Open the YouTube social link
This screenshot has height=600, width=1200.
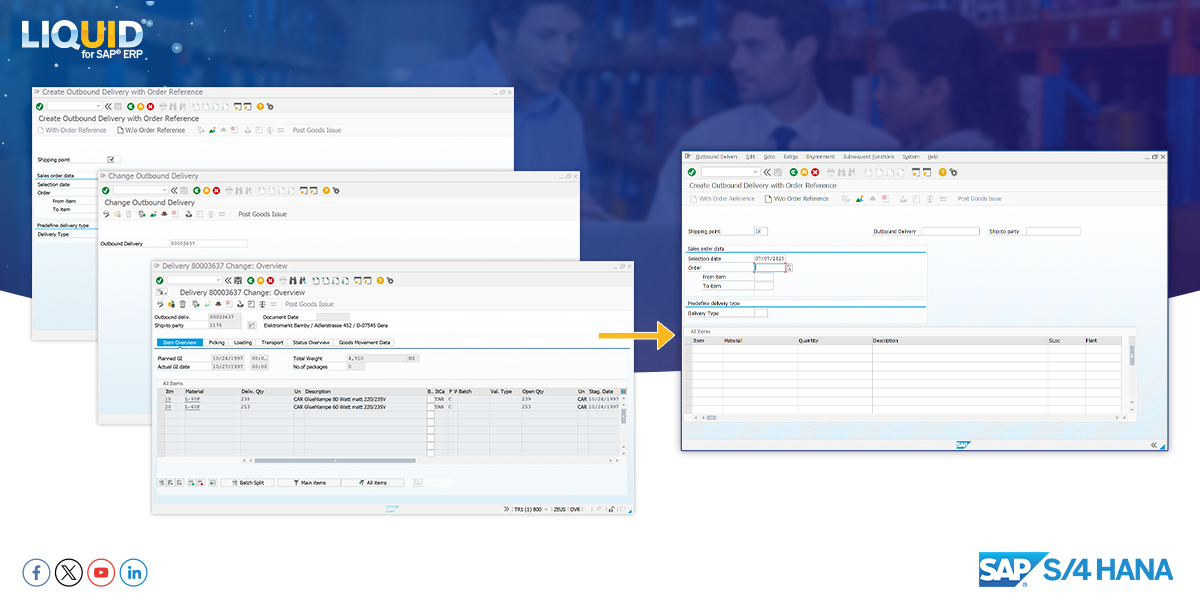(x=101, y=572)
